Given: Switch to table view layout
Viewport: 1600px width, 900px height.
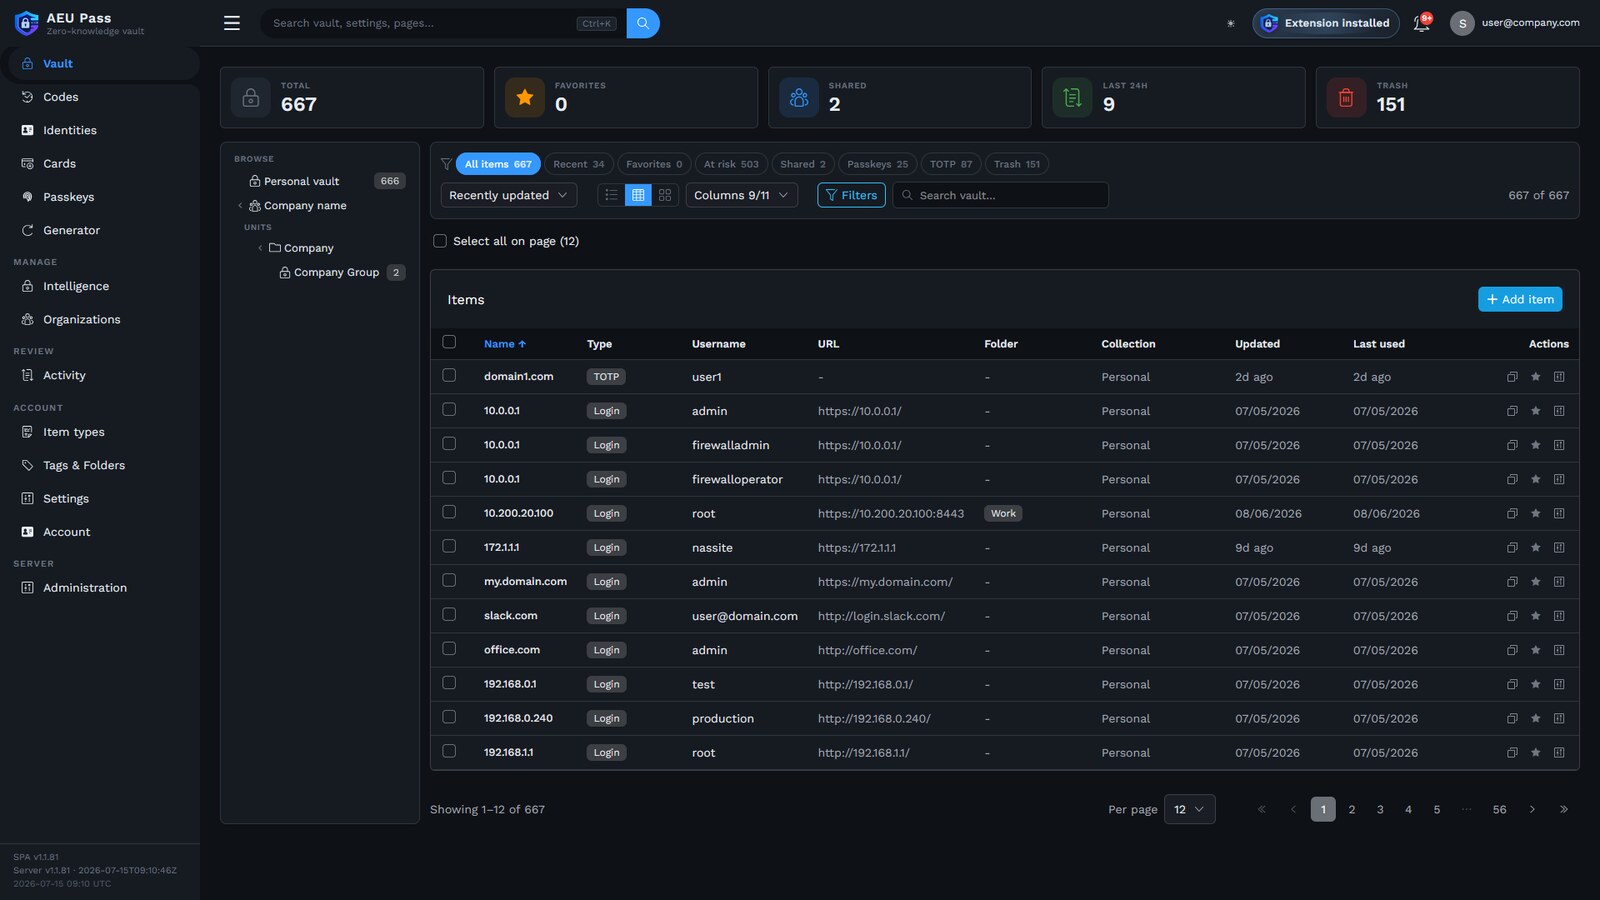Looking at the screenshot, I should [x=638, y=195].
